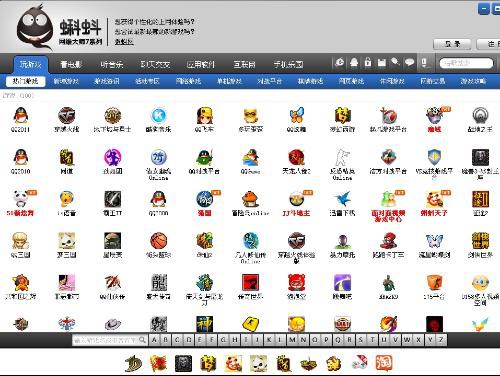Image resolution: width=500 pixels, height=376 pixels.
Task: Open QQ炫舞 butterfly icon
Action: pyautogui.click(x=296, y=115)
